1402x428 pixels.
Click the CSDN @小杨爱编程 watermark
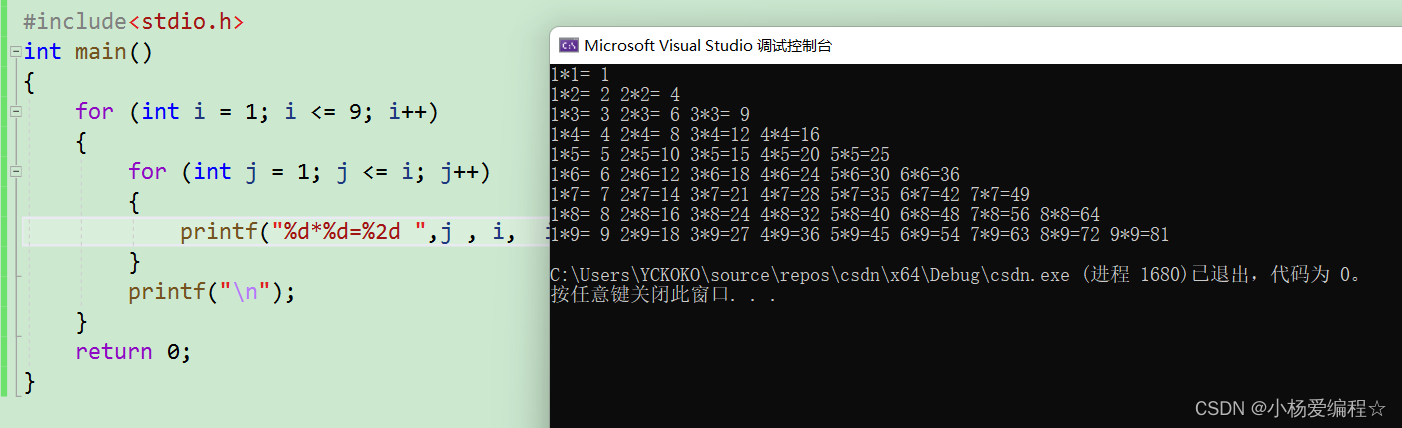coord(1290,408)
